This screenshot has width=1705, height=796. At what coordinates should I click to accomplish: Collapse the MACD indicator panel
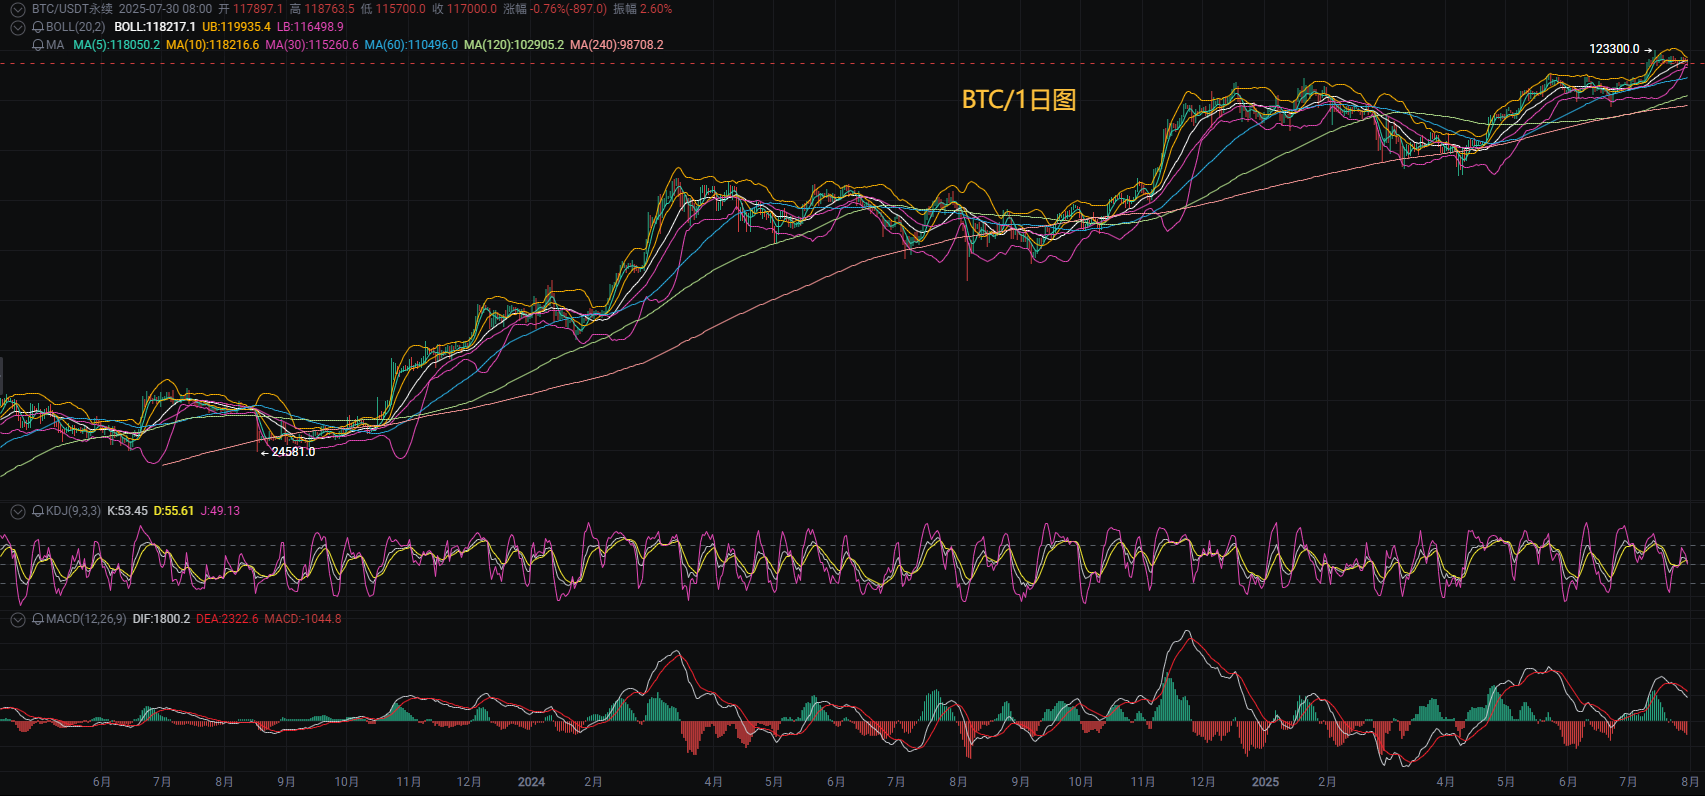pos(17,619)
